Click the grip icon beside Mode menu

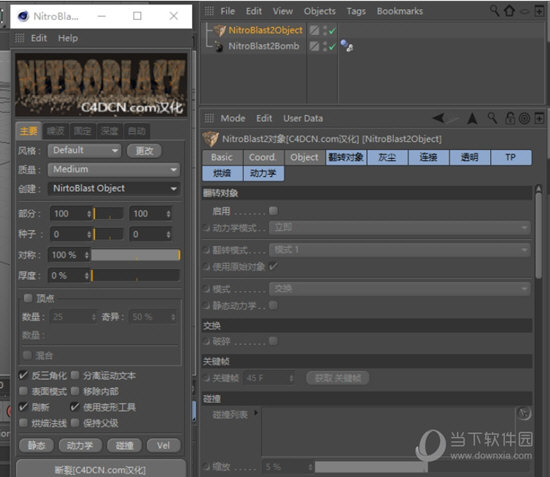tap(209, 118)
